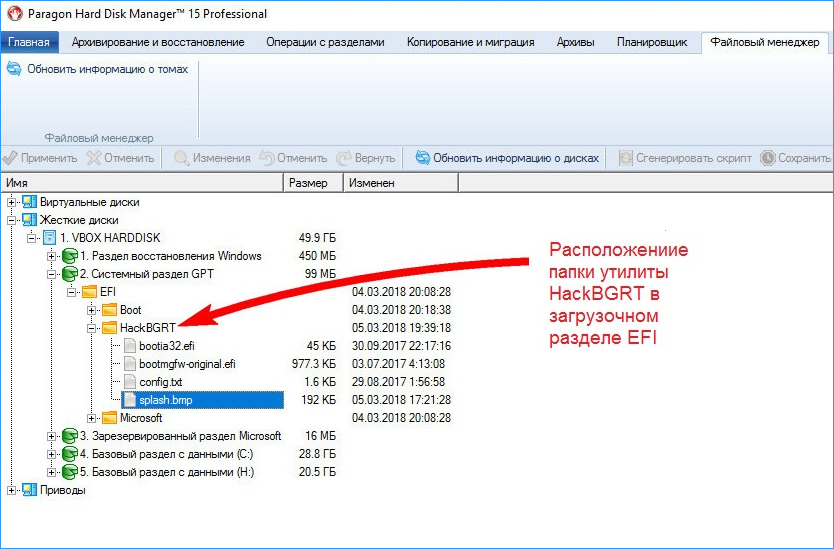
Task: Click Обновить информацию о томах label
Action: point(108,69)
